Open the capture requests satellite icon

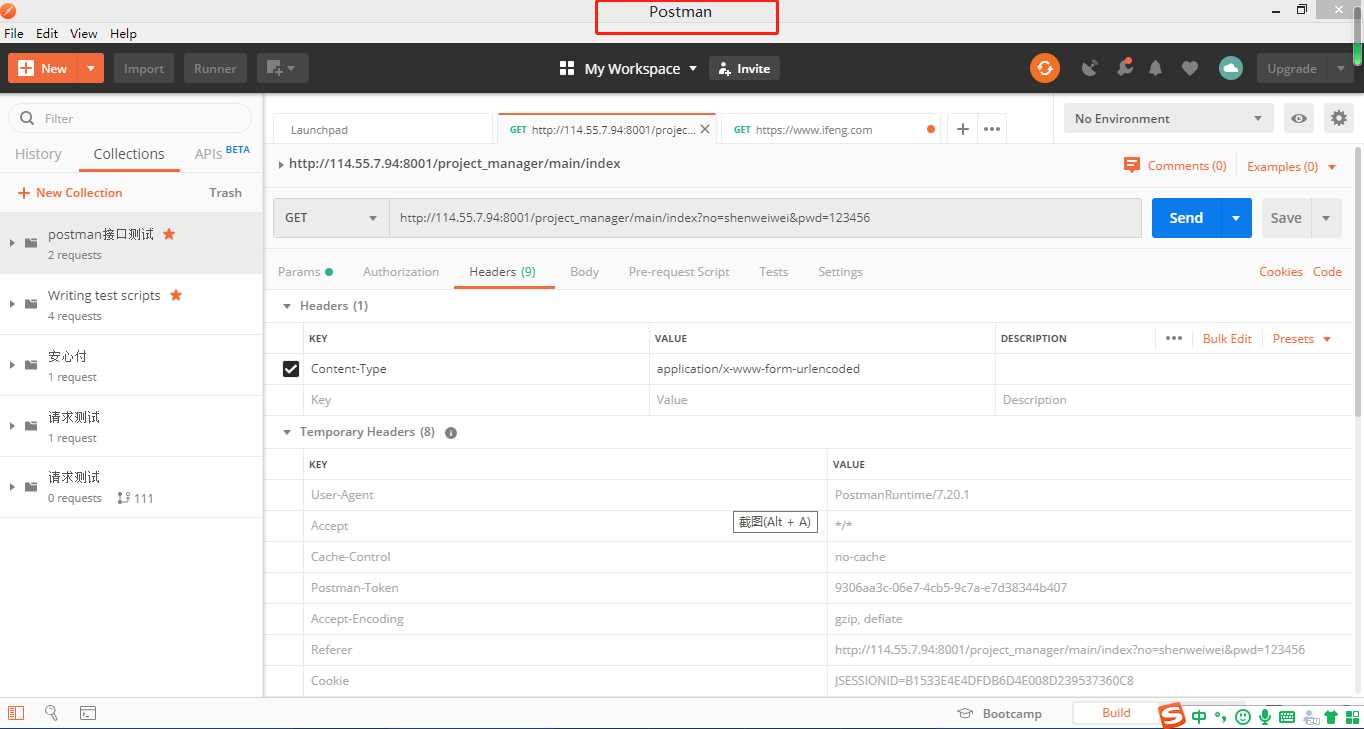(x=1090, y=68)
